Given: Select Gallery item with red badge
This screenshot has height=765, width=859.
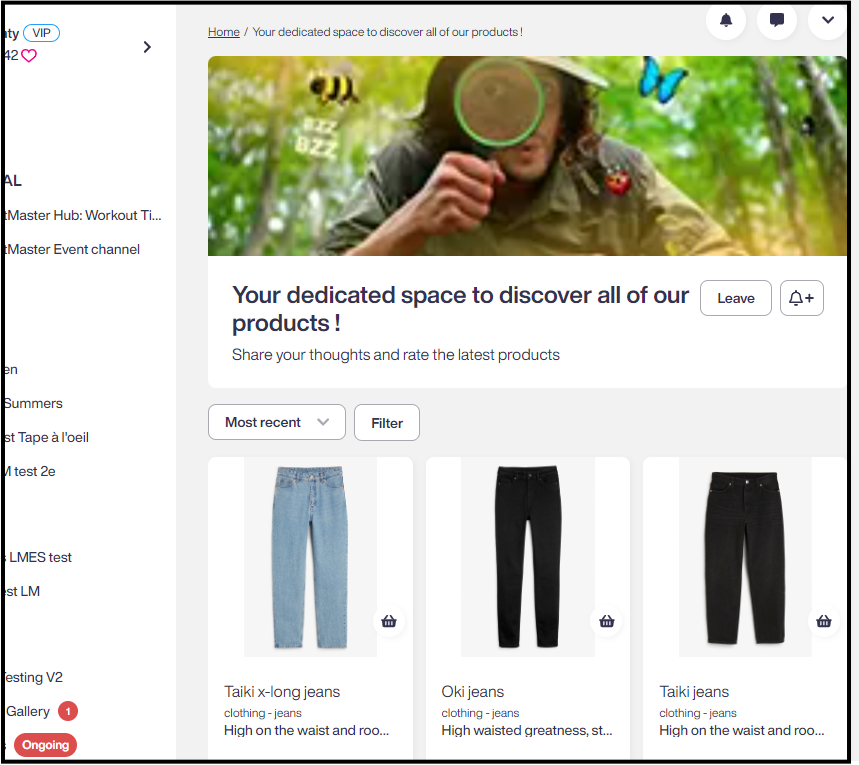Looking at the screenshot, I should click(x=30, y=711).
